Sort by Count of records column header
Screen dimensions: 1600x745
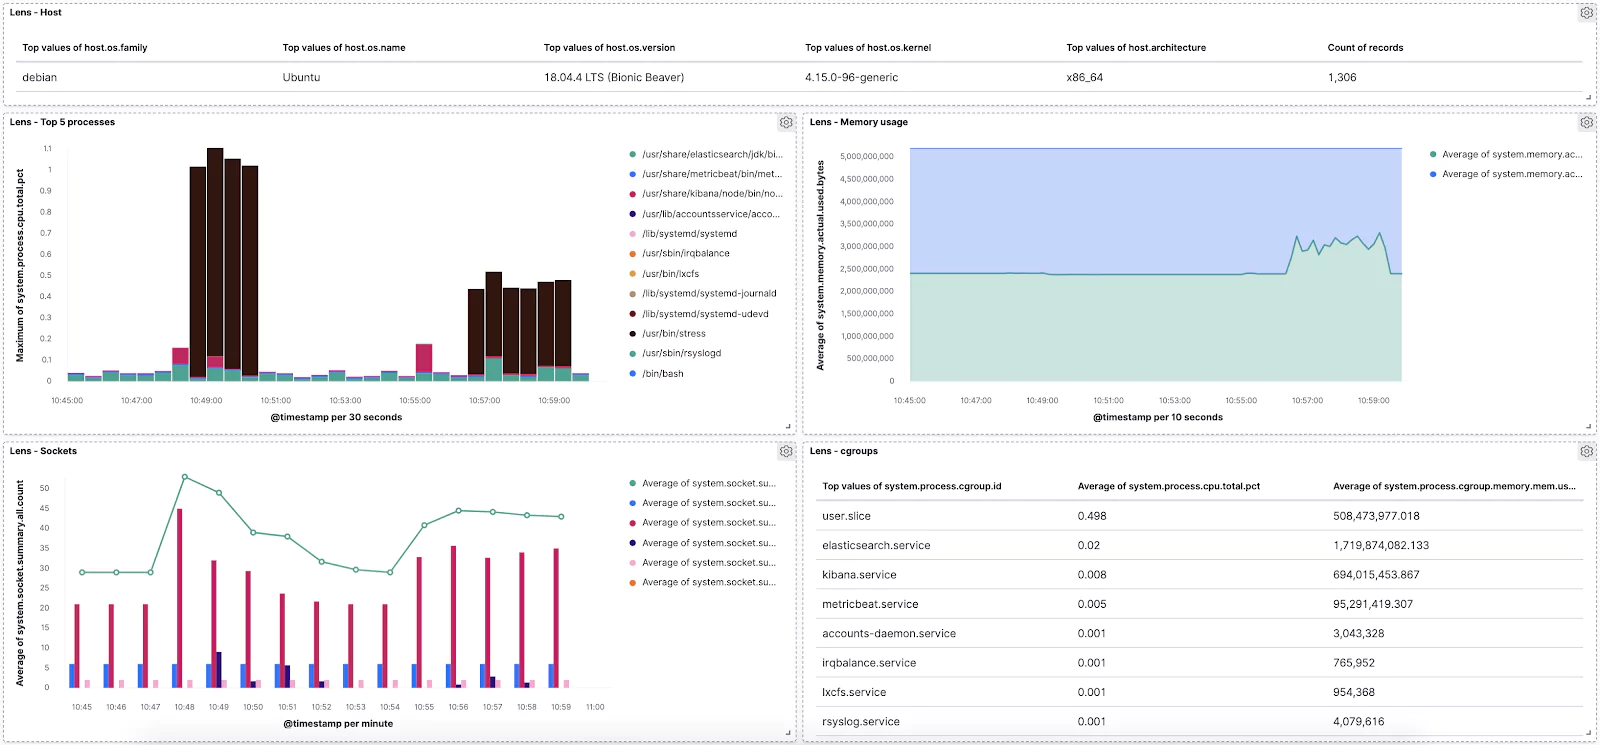click(x=1365, y=47)
